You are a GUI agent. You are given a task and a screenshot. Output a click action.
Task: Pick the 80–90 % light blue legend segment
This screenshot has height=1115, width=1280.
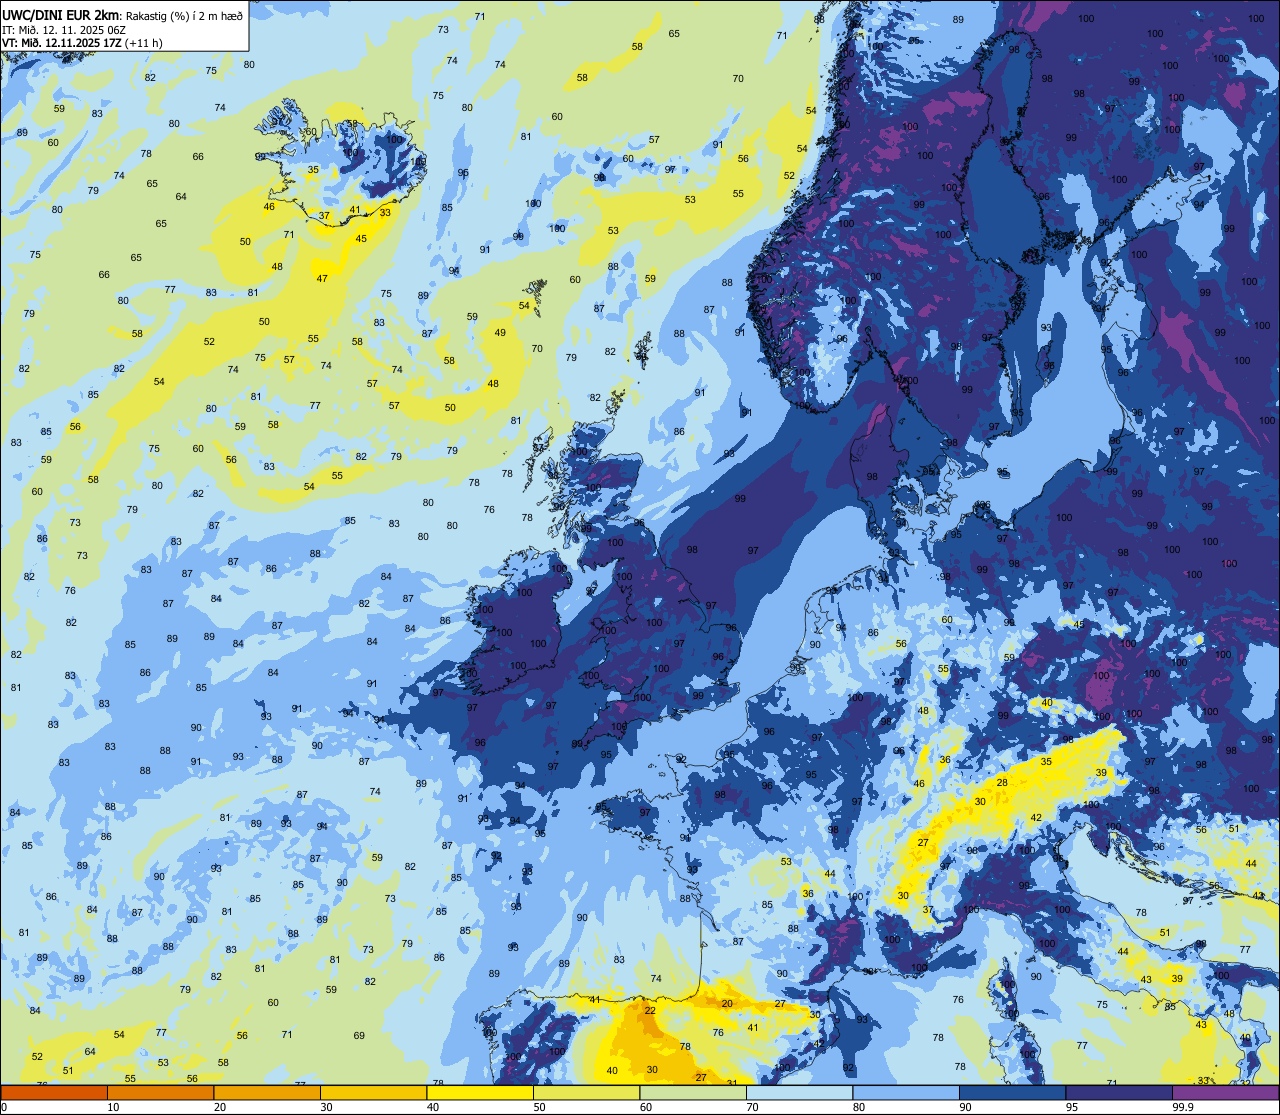click(906, 1092)
